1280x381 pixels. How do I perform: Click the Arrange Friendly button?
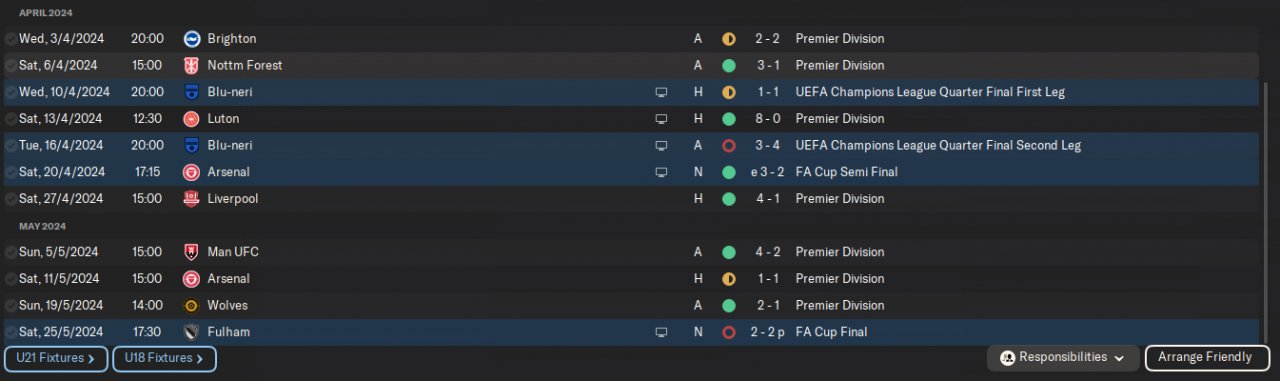tap(1204, 358)
